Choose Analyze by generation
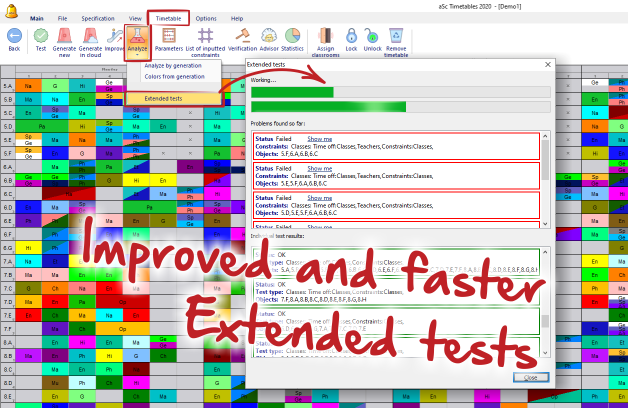 (173, 66)
